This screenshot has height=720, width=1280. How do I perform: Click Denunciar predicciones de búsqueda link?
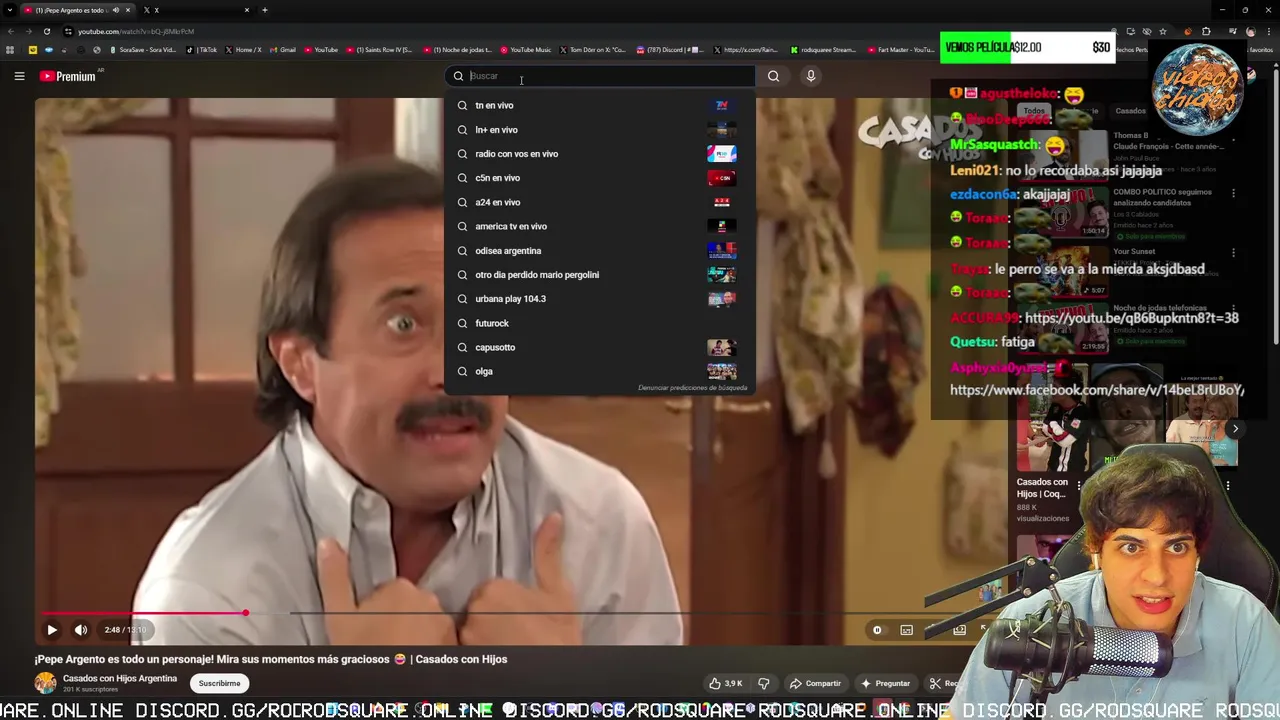tap(692, 388)
